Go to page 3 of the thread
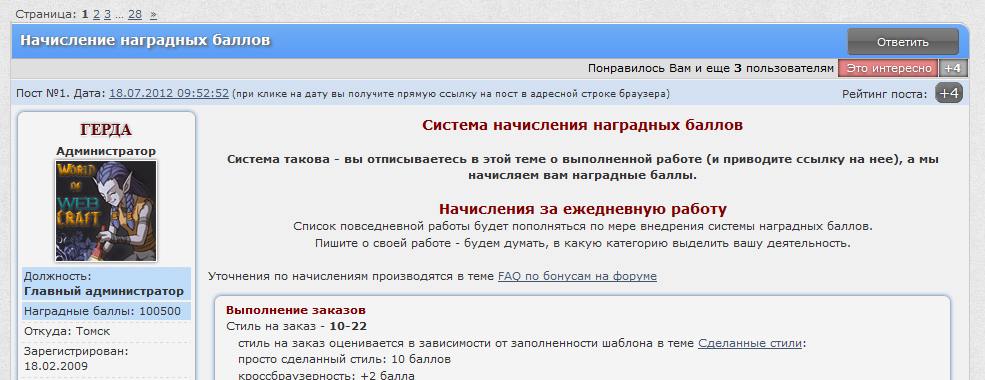 (107, 13)
